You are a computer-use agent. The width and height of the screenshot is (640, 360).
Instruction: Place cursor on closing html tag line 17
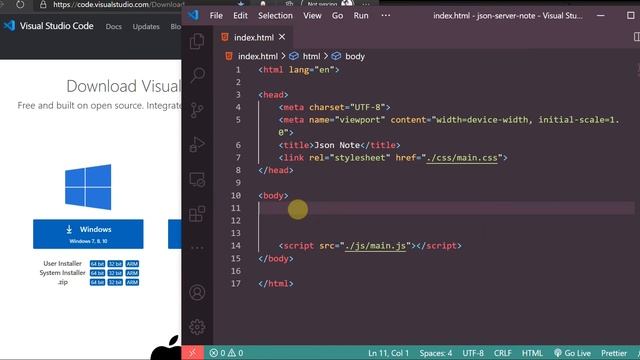(x=276, y=284)
